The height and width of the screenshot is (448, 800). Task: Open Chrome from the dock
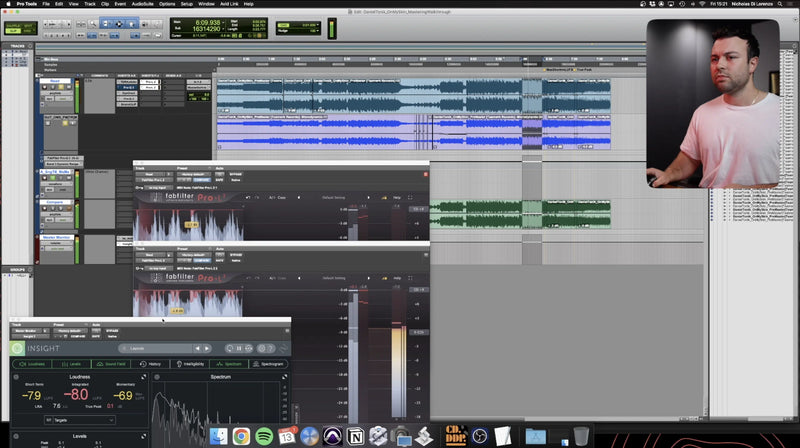[241, 436]
